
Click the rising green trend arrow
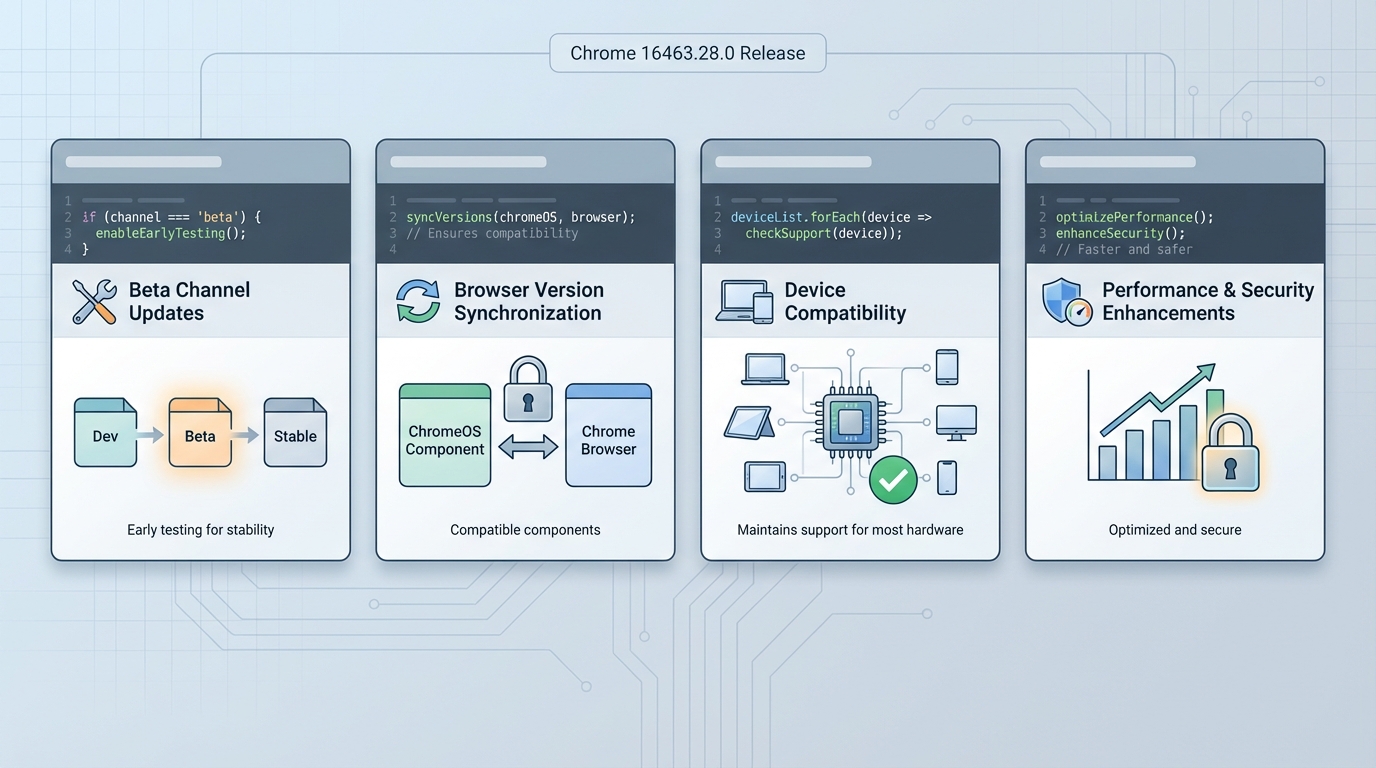point(1158,398)
